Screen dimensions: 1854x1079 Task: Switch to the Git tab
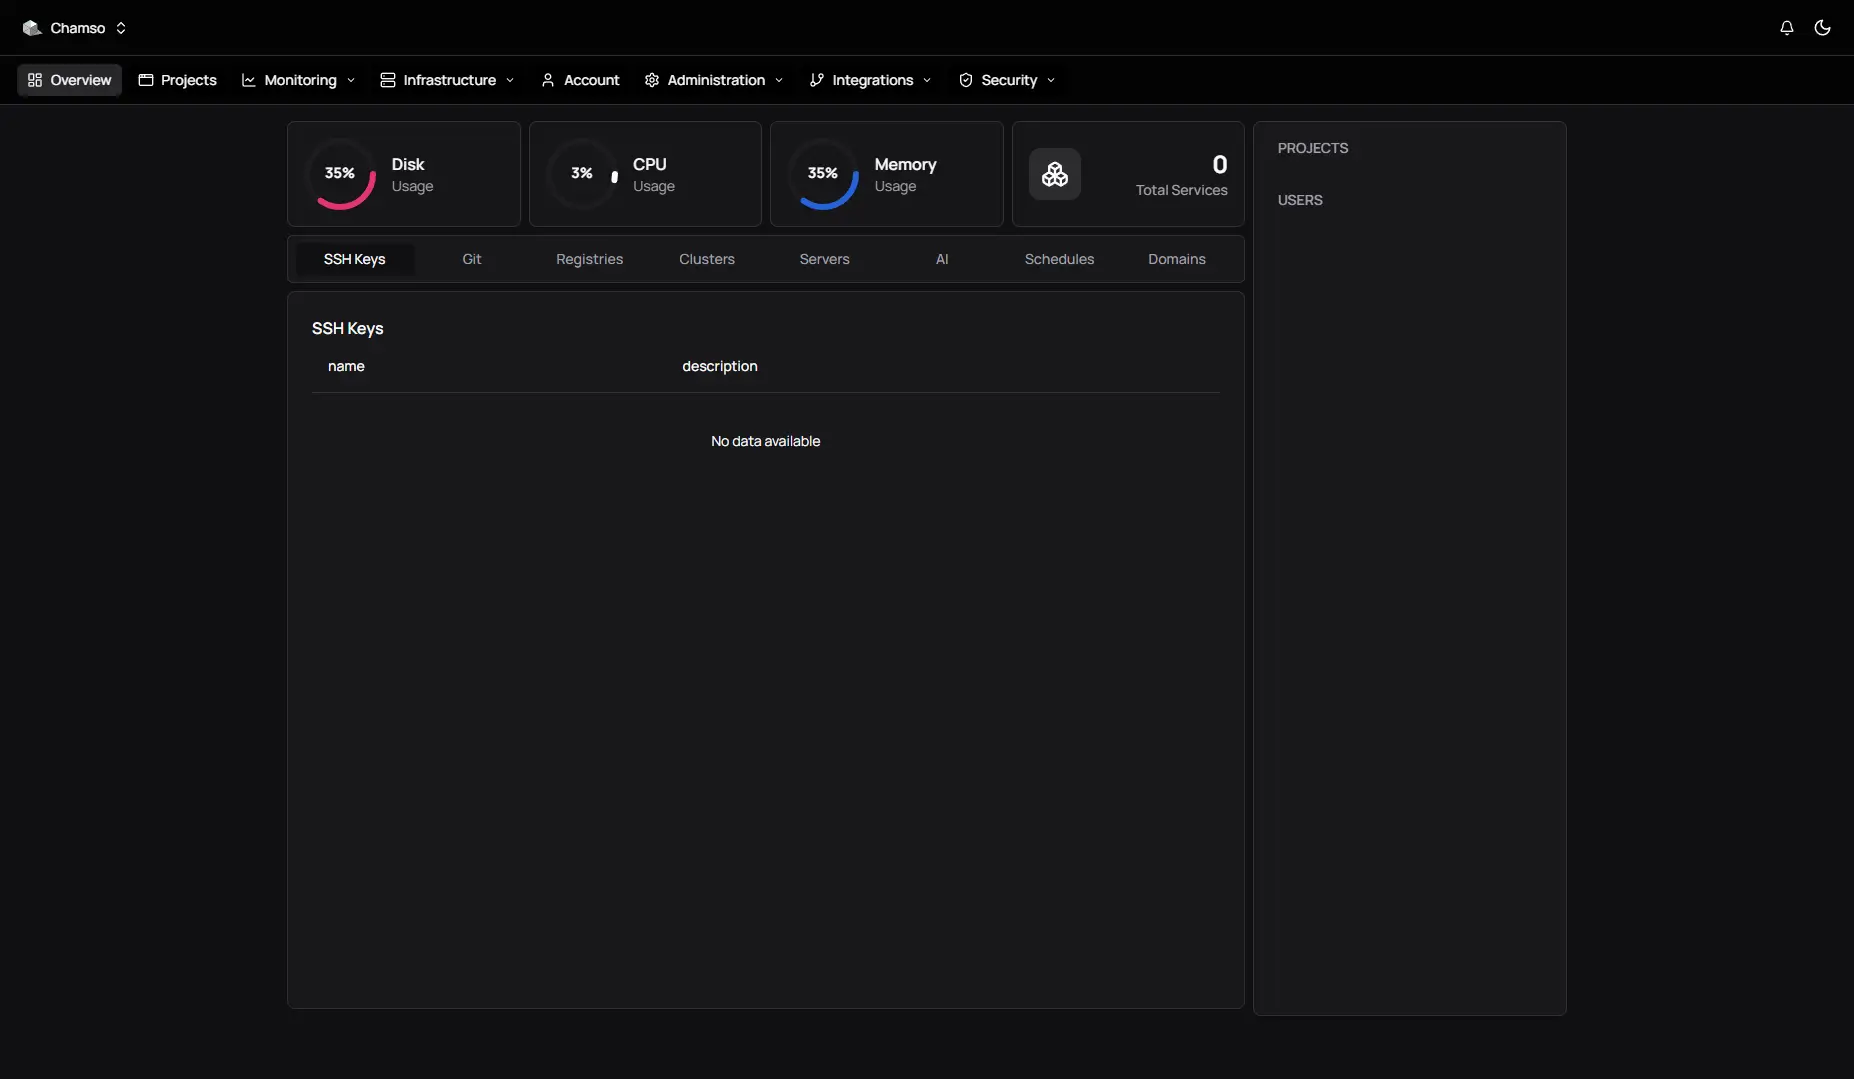(471, 259)
